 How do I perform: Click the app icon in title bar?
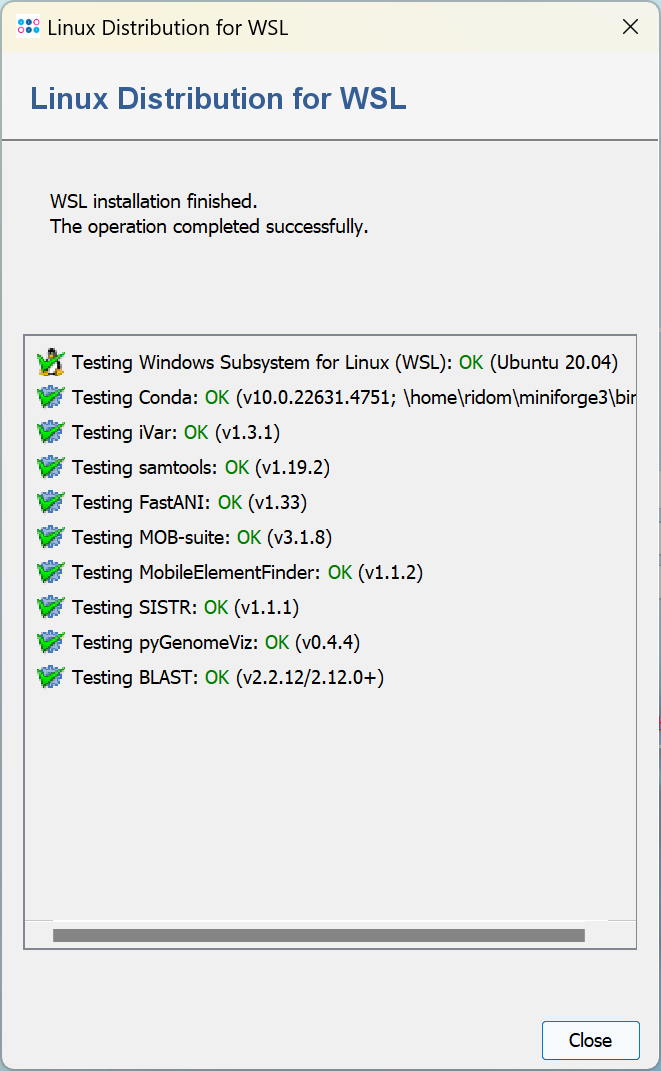(x=29, y=27)
